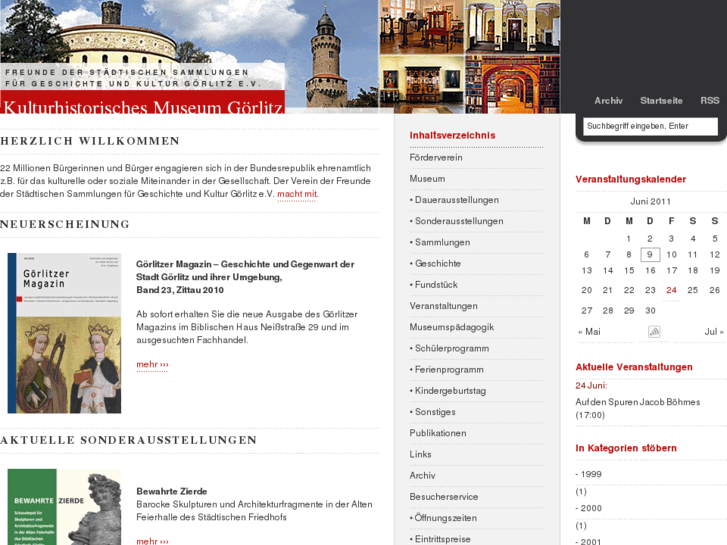Open the Bewahrte Zierde exhibition thumbnail
Viewport: 727px width, 545px height.
[x=64, y=507]
